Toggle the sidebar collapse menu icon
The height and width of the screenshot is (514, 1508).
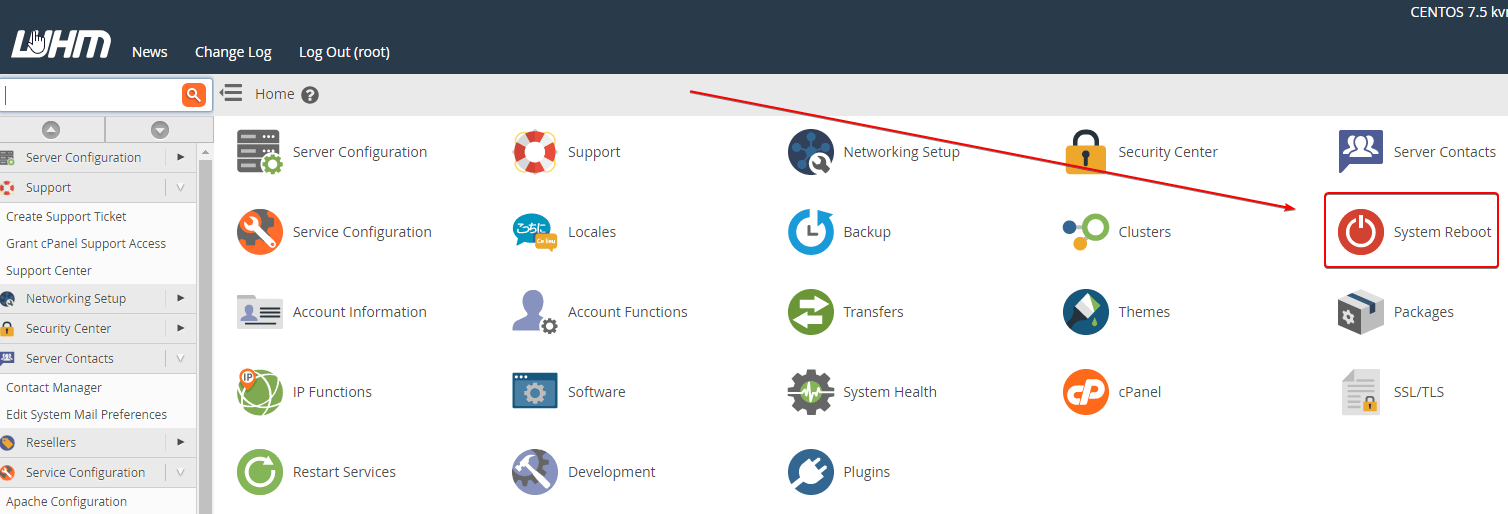point(231,93)
